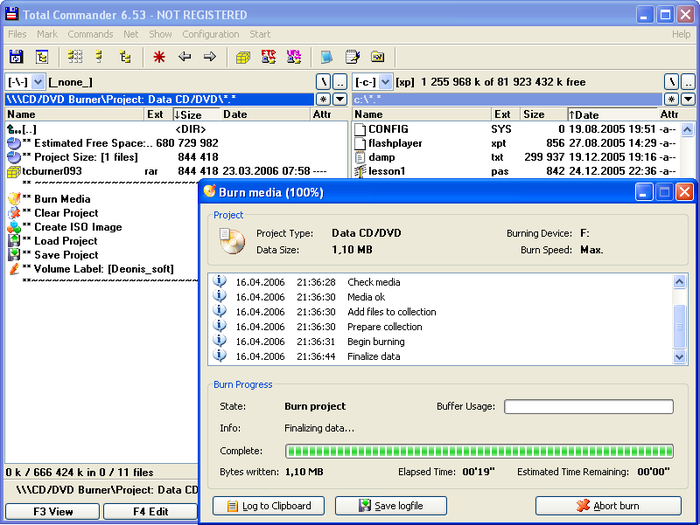Viewport: 700px width, 525px height.
Task: Open right panel directory history dropdown arrow
Action: (688, 99)
